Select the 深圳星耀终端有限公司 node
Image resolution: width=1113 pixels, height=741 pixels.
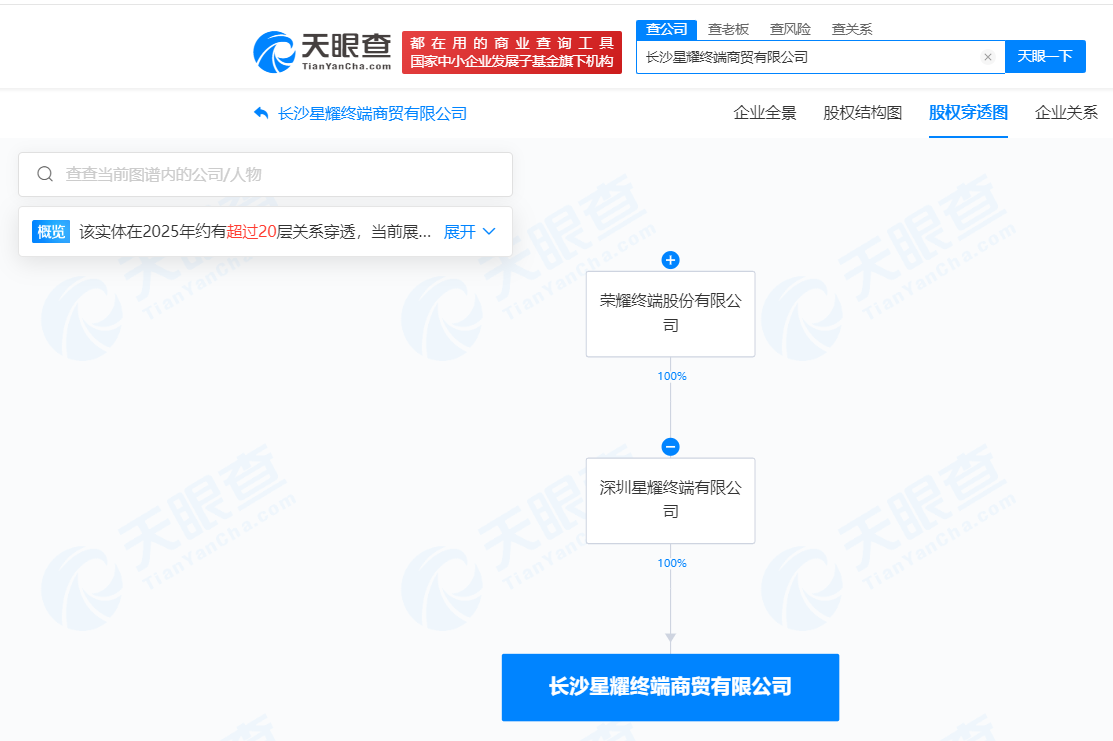(x=670, y=500)
